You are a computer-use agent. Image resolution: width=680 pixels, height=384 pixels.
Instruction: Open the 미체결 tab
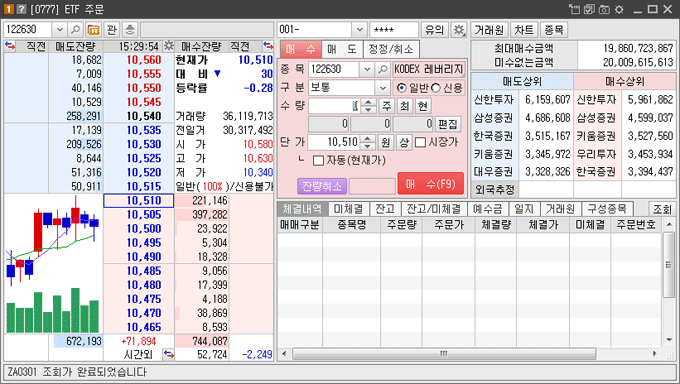(348, 209)
